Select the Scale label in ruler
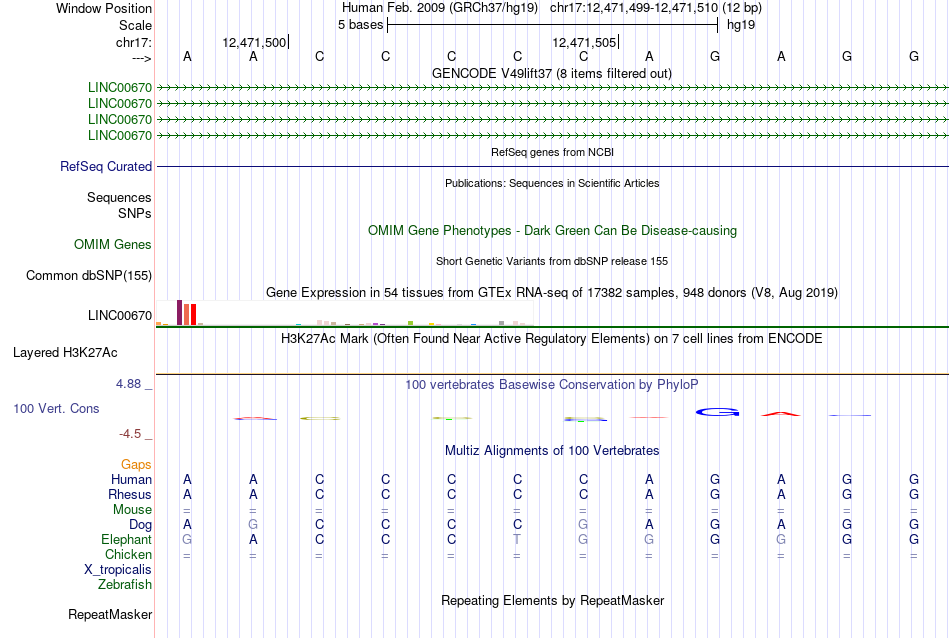Viewport: 950px width, 638px height. click(135, 25)
